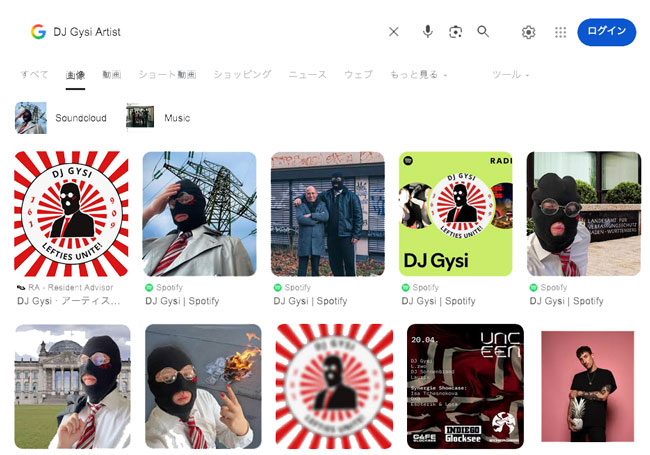This screenshot has width=650, height=455.
Task: Open the blurred Lefties Unite logo image
Action: 334,386
